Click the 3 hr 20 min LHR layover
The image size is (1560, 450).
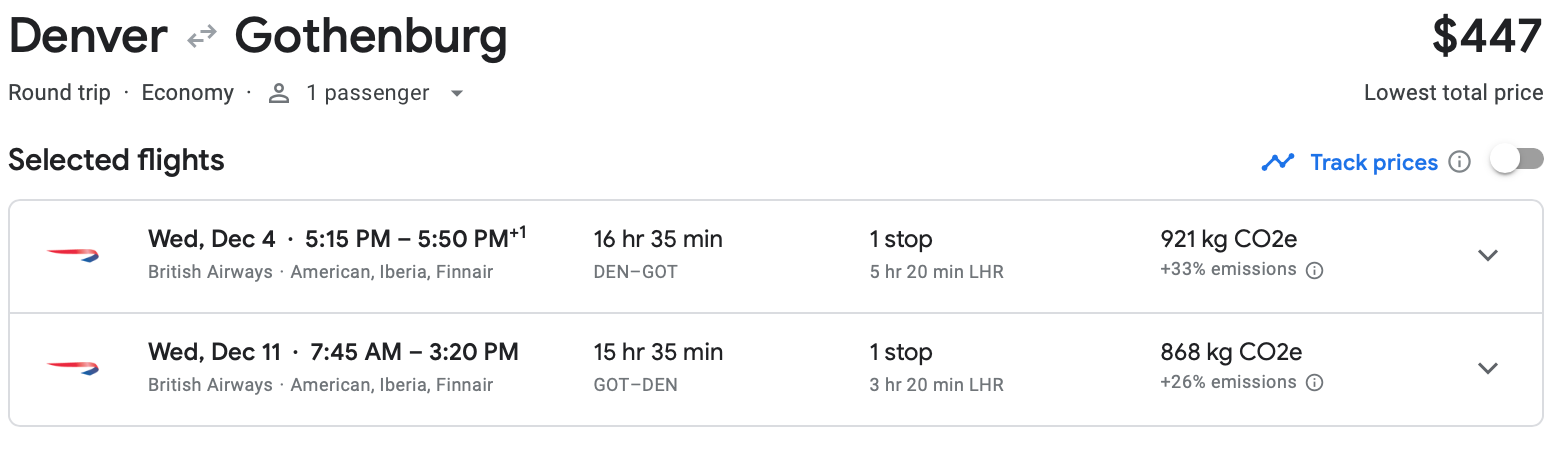click(x=936, y=385)
